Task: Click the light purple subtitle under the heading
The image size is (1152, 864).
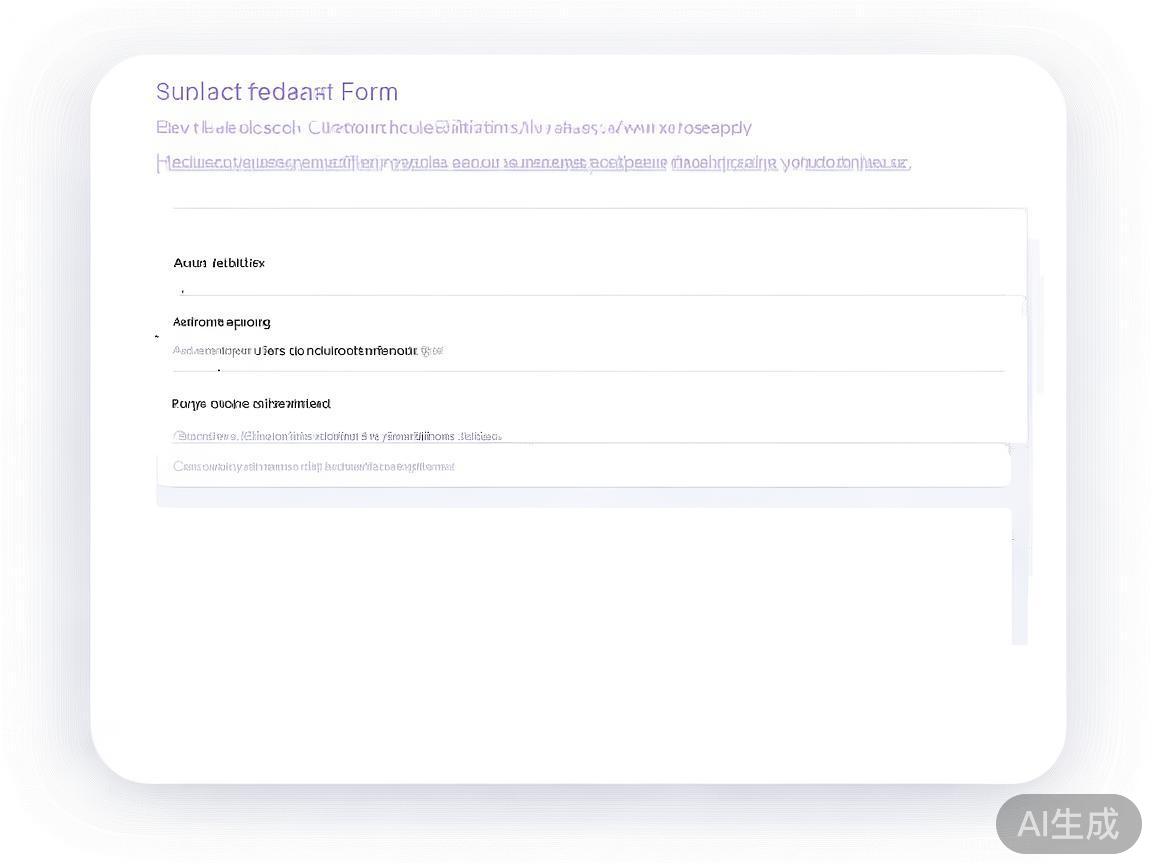Action: tap(453, 128)
